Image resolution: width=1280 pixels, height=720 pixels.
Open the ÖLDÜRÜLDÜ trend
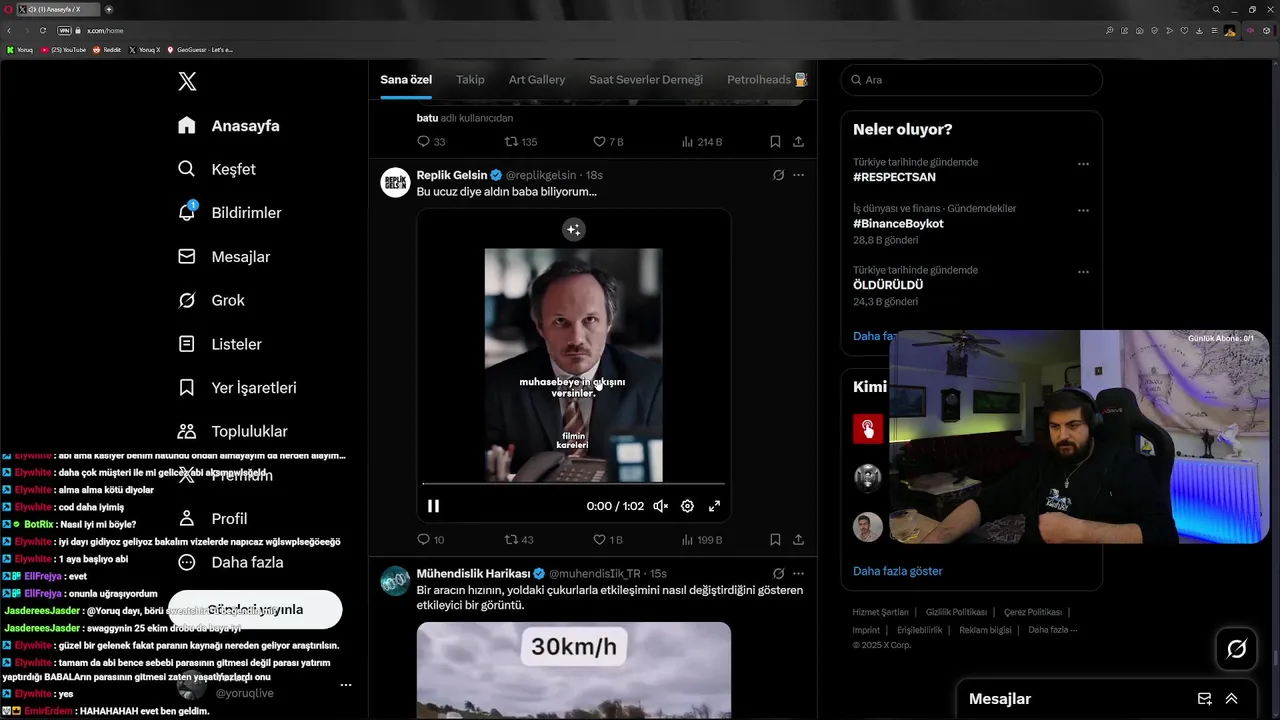coord(888,285)
